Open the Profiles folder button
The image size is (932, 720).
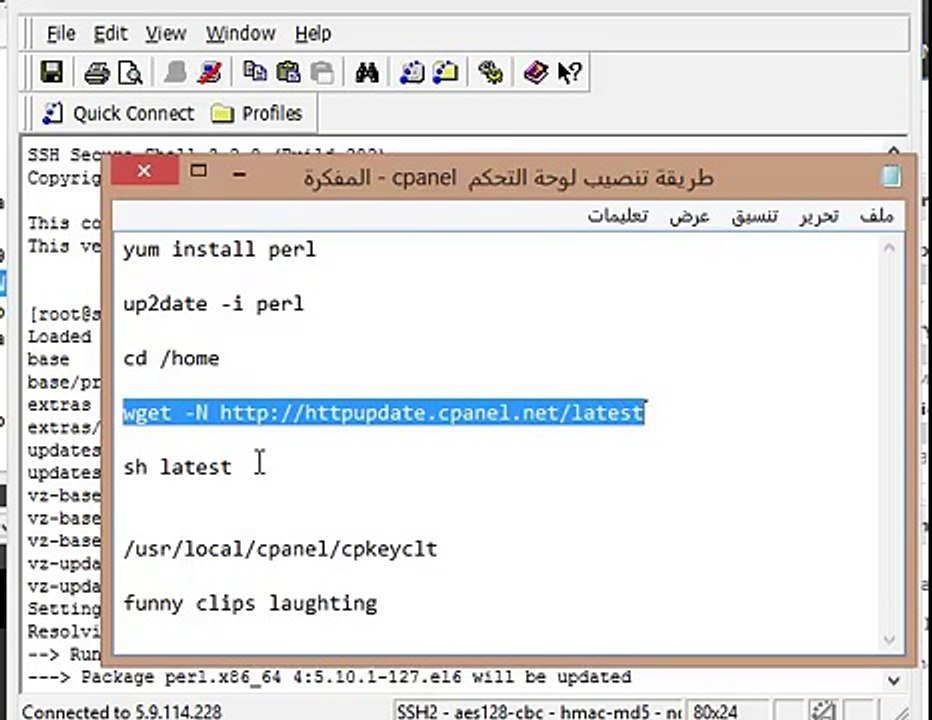(257, 113)
